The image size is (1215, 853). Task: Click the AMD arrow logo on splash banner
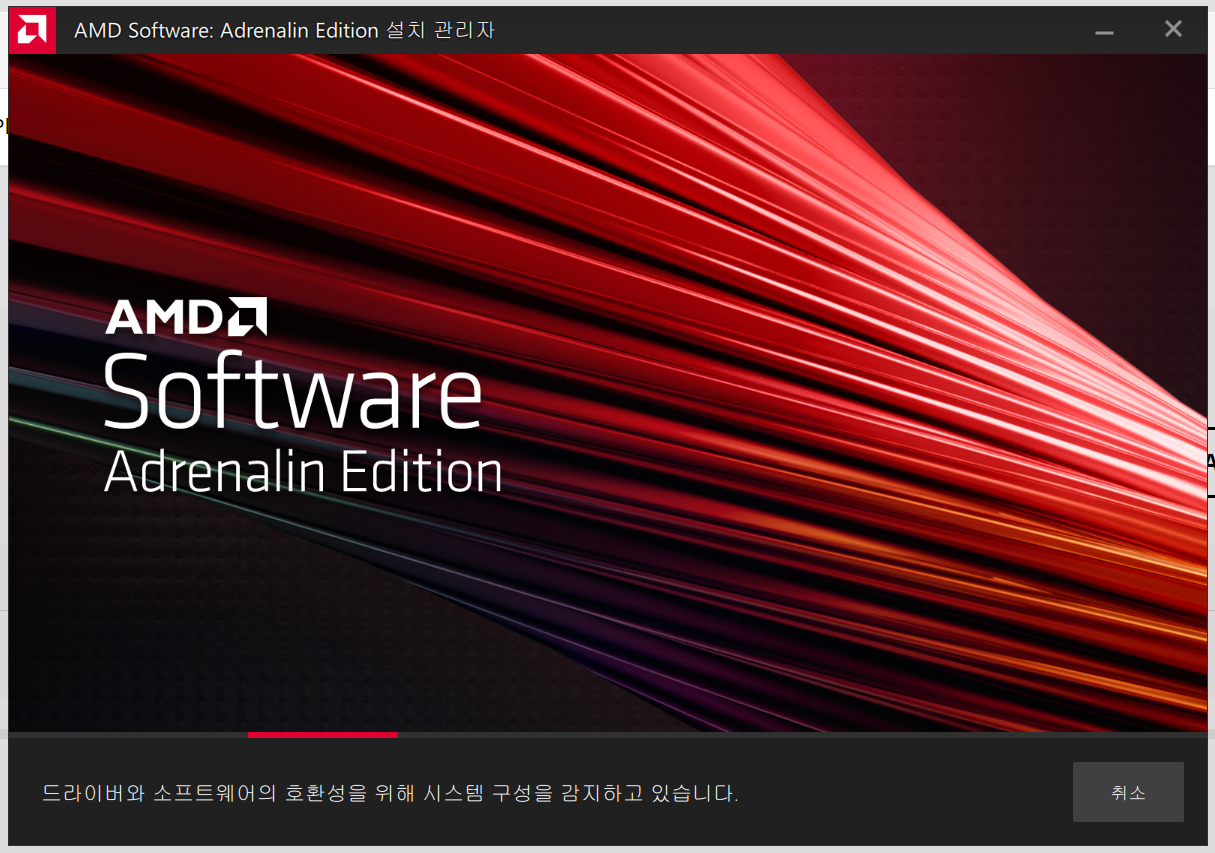point(247,316)
